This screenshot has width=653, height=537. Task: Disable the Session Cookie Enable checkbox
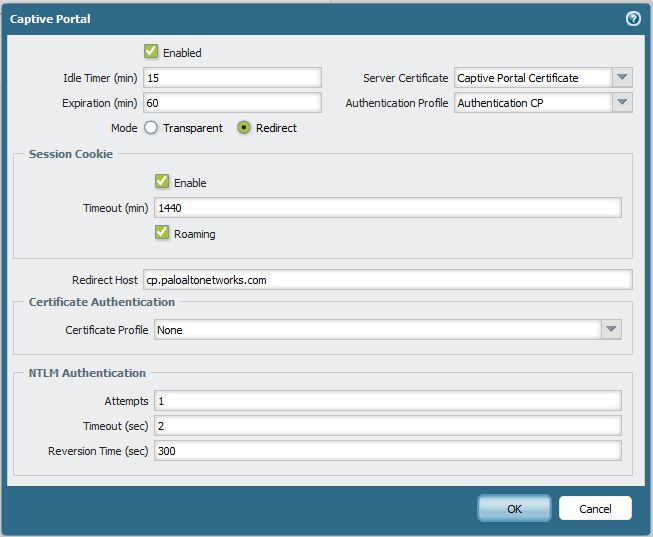click(162, 182)
